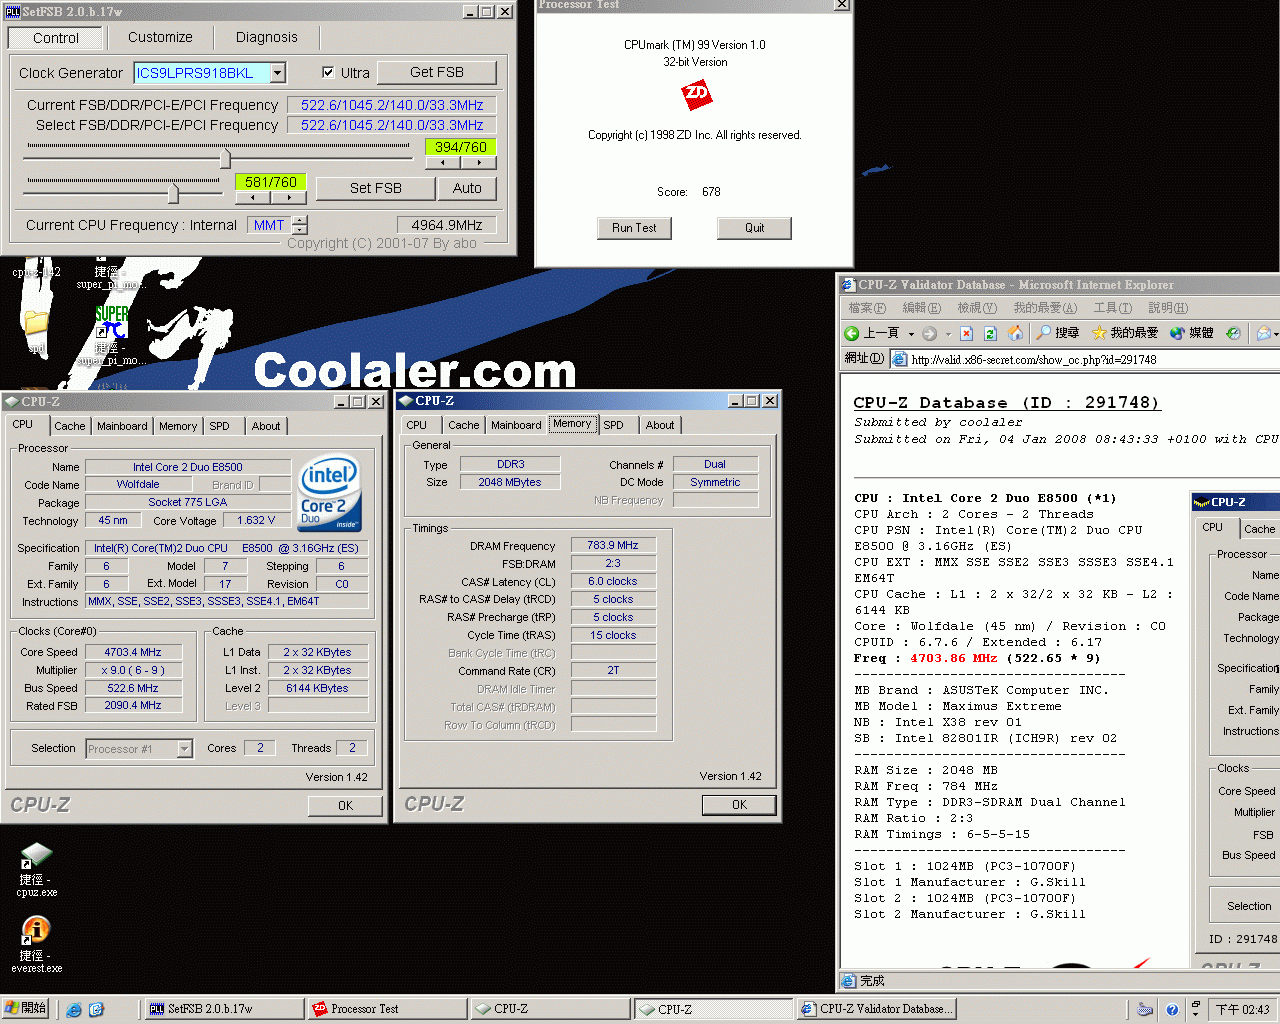This screenshot has width=1280, height=1024.
Task: Open IE Favorites (我的最愛) star button
Action: 1125,333
